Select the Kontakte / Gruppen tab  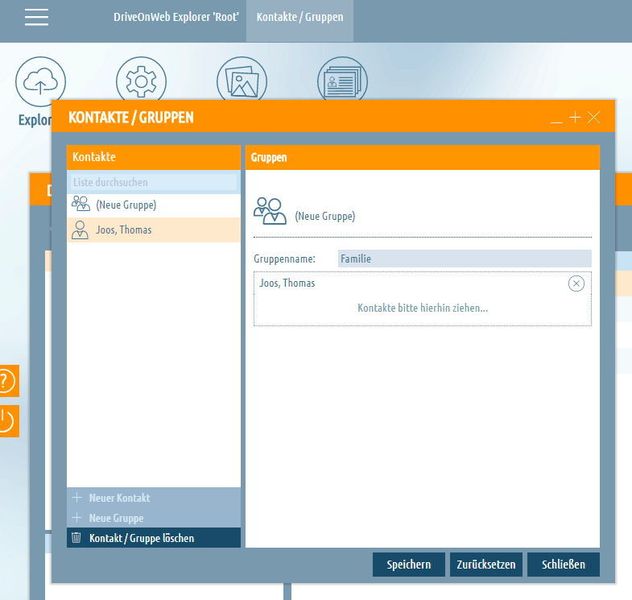tap(300, 17)
